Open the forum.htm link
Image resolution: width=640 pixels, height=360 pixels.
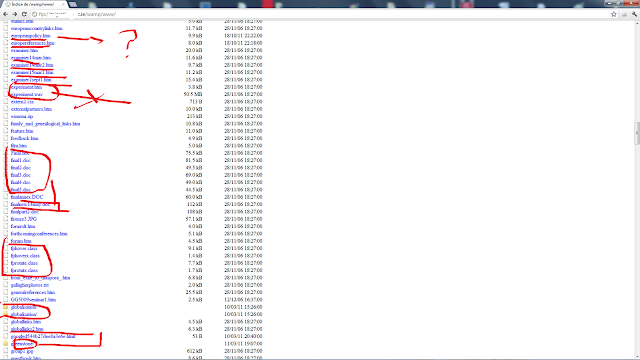tap(21, 241)
